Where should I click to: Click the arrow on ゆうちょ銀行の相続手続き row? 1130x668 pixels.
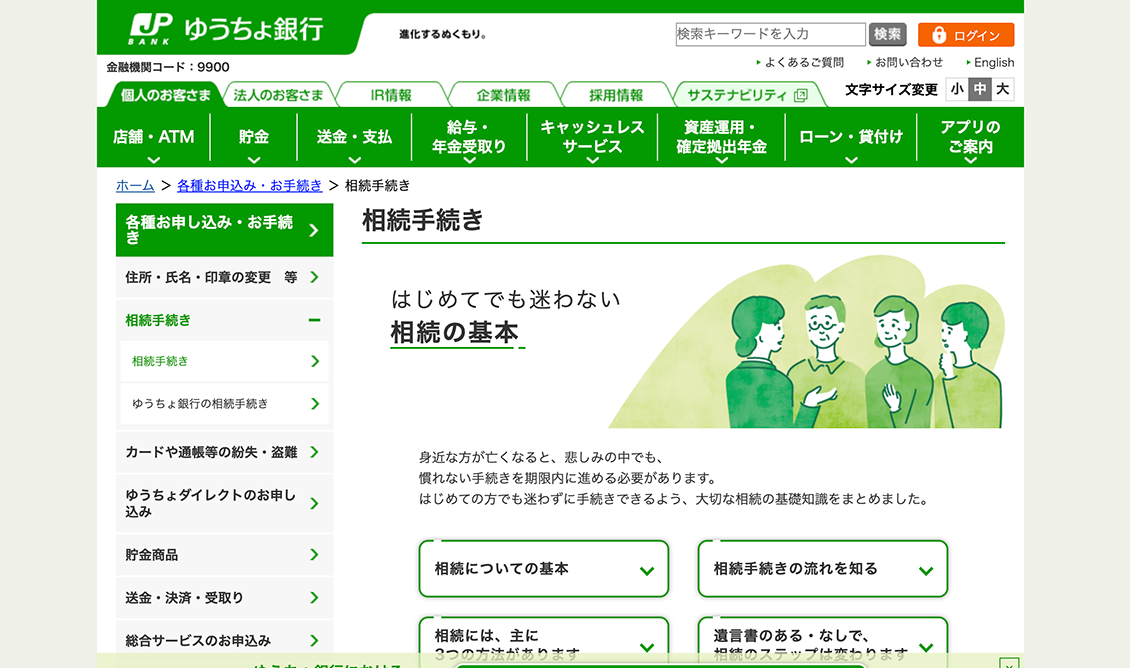[315, 404]
